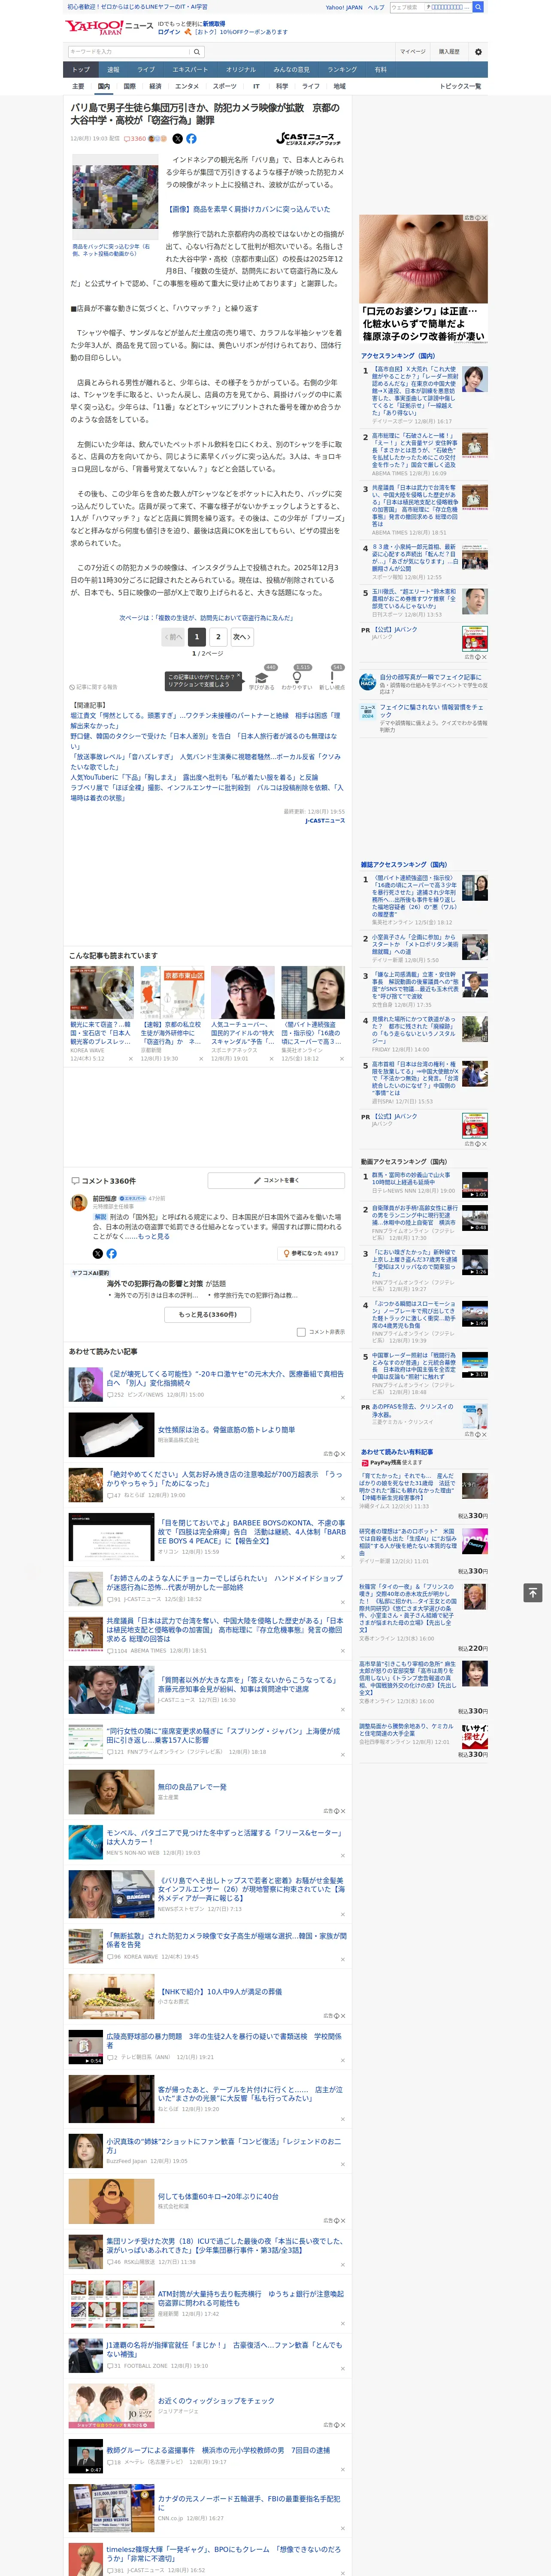Screen dimensions: 551x2576
Task: Open the 3360 comments counter icon
Action: pyautogui.click(x=135, y=139)
